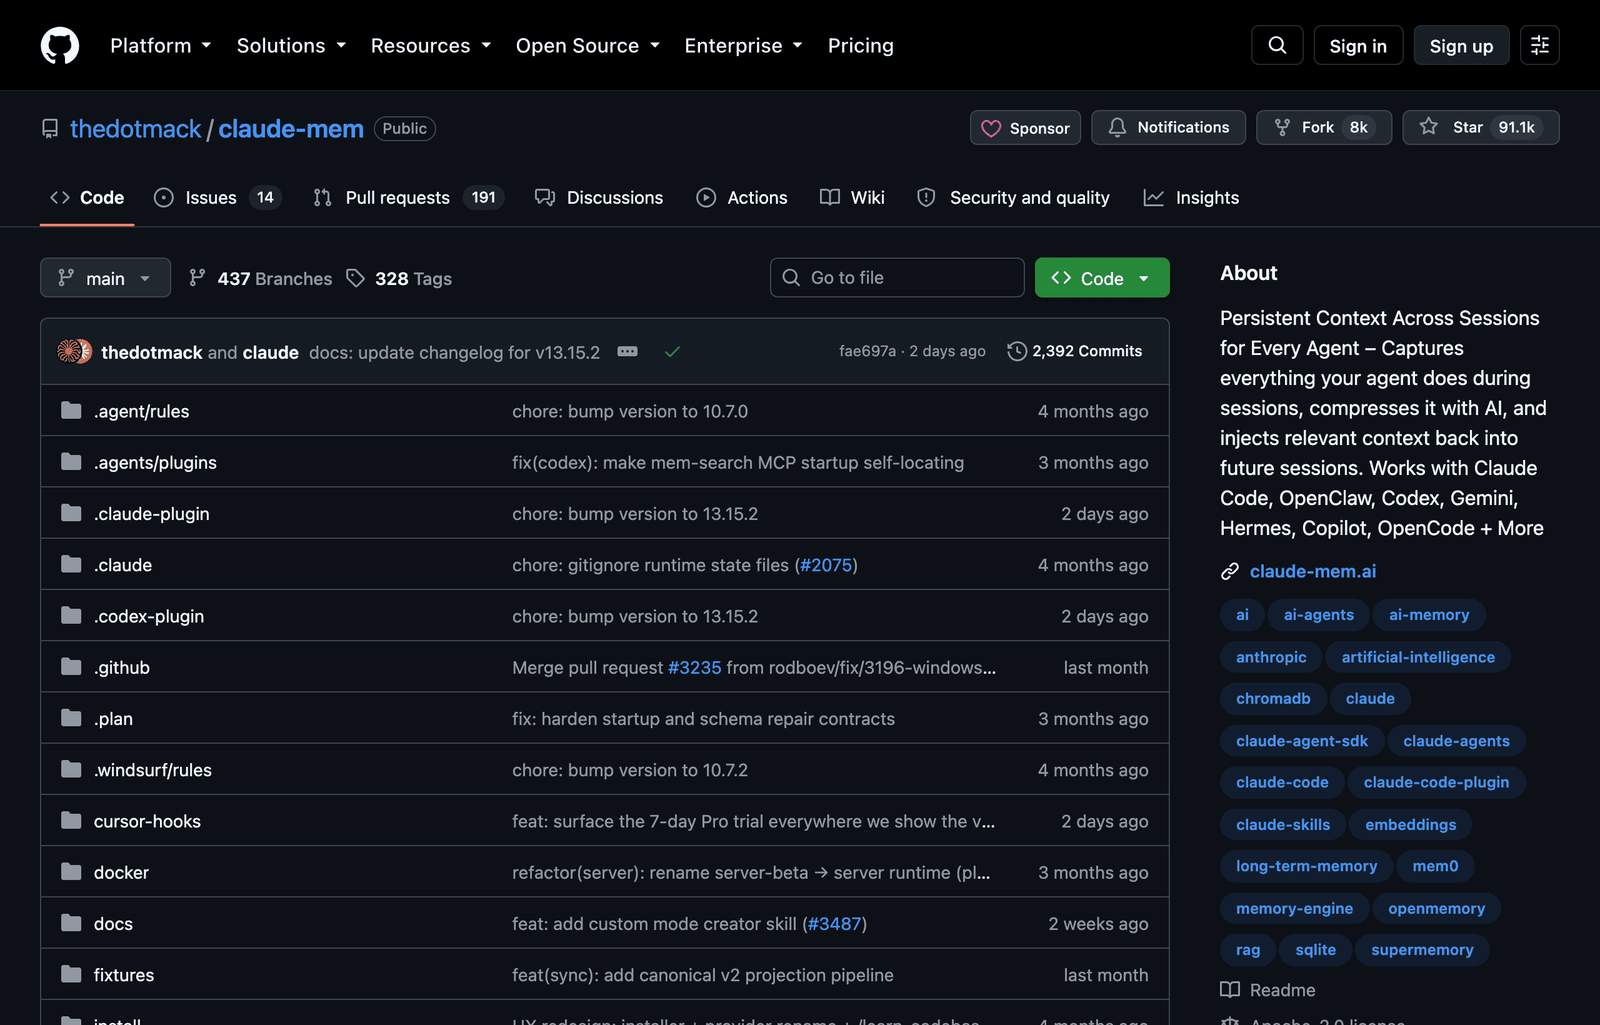Click the .agents/plugins folder icon
This screenshot has height=1025, width=1600.
[x=71, y=462]
